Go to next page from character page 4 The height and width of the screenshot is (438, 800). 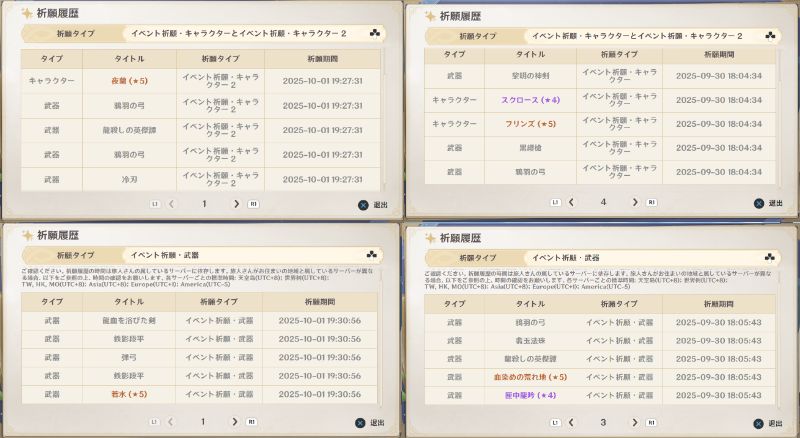coord(635,203)
